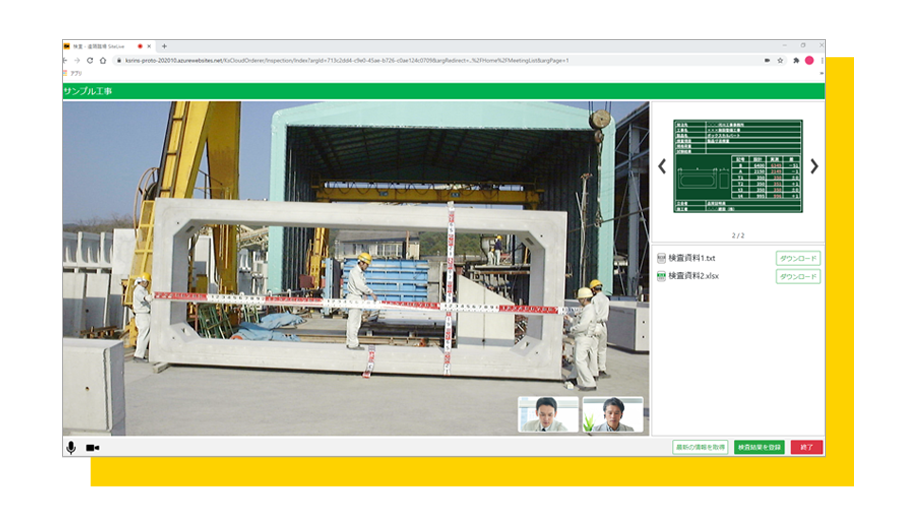Screen dimensions: 916x515
Task: Click the 2 / 2 page indicator
Action: (x=738, y=235)
